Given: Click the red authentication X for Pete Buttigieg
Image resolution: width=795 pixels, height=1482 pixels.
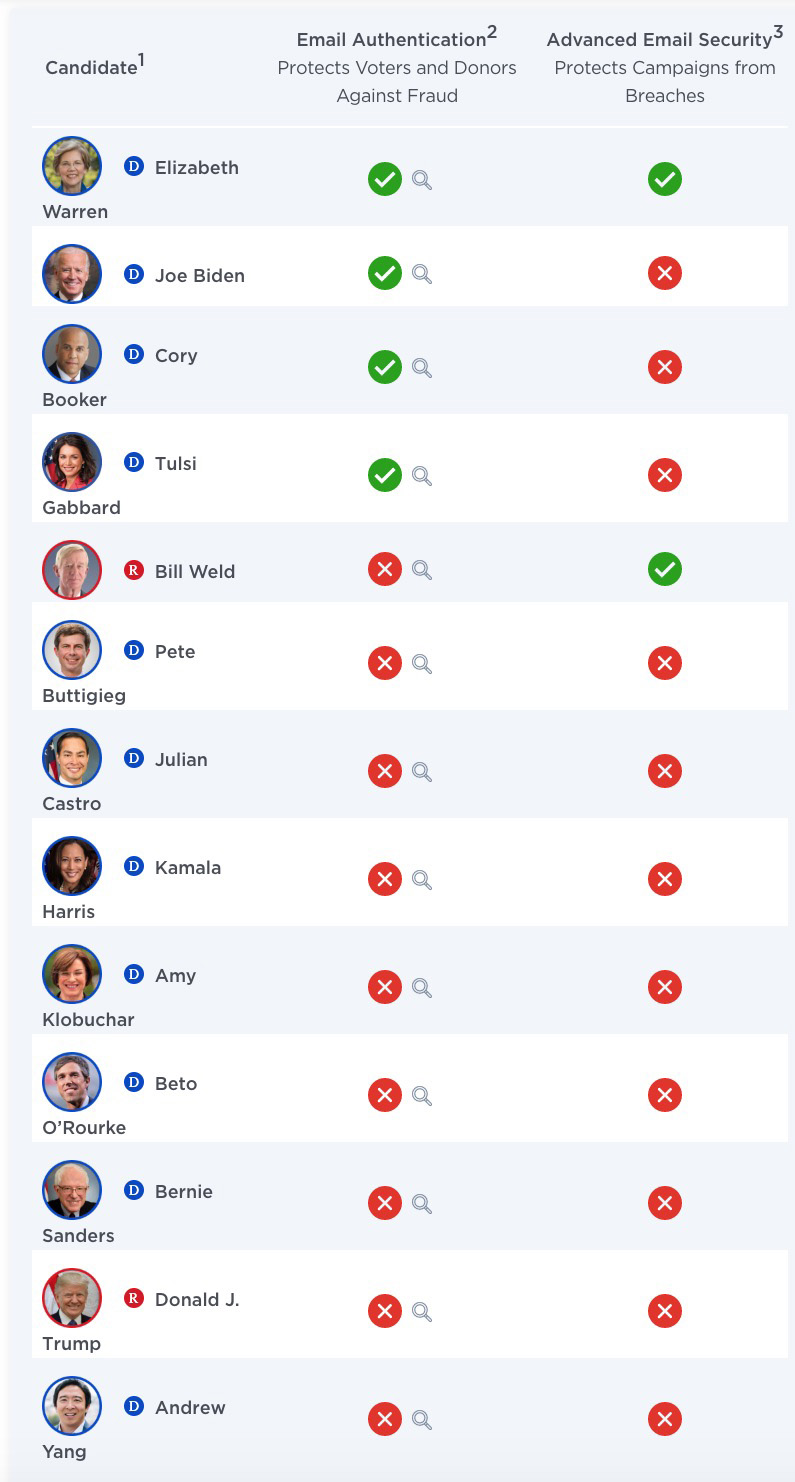Looking at the screenshot, I should (385, 663).
